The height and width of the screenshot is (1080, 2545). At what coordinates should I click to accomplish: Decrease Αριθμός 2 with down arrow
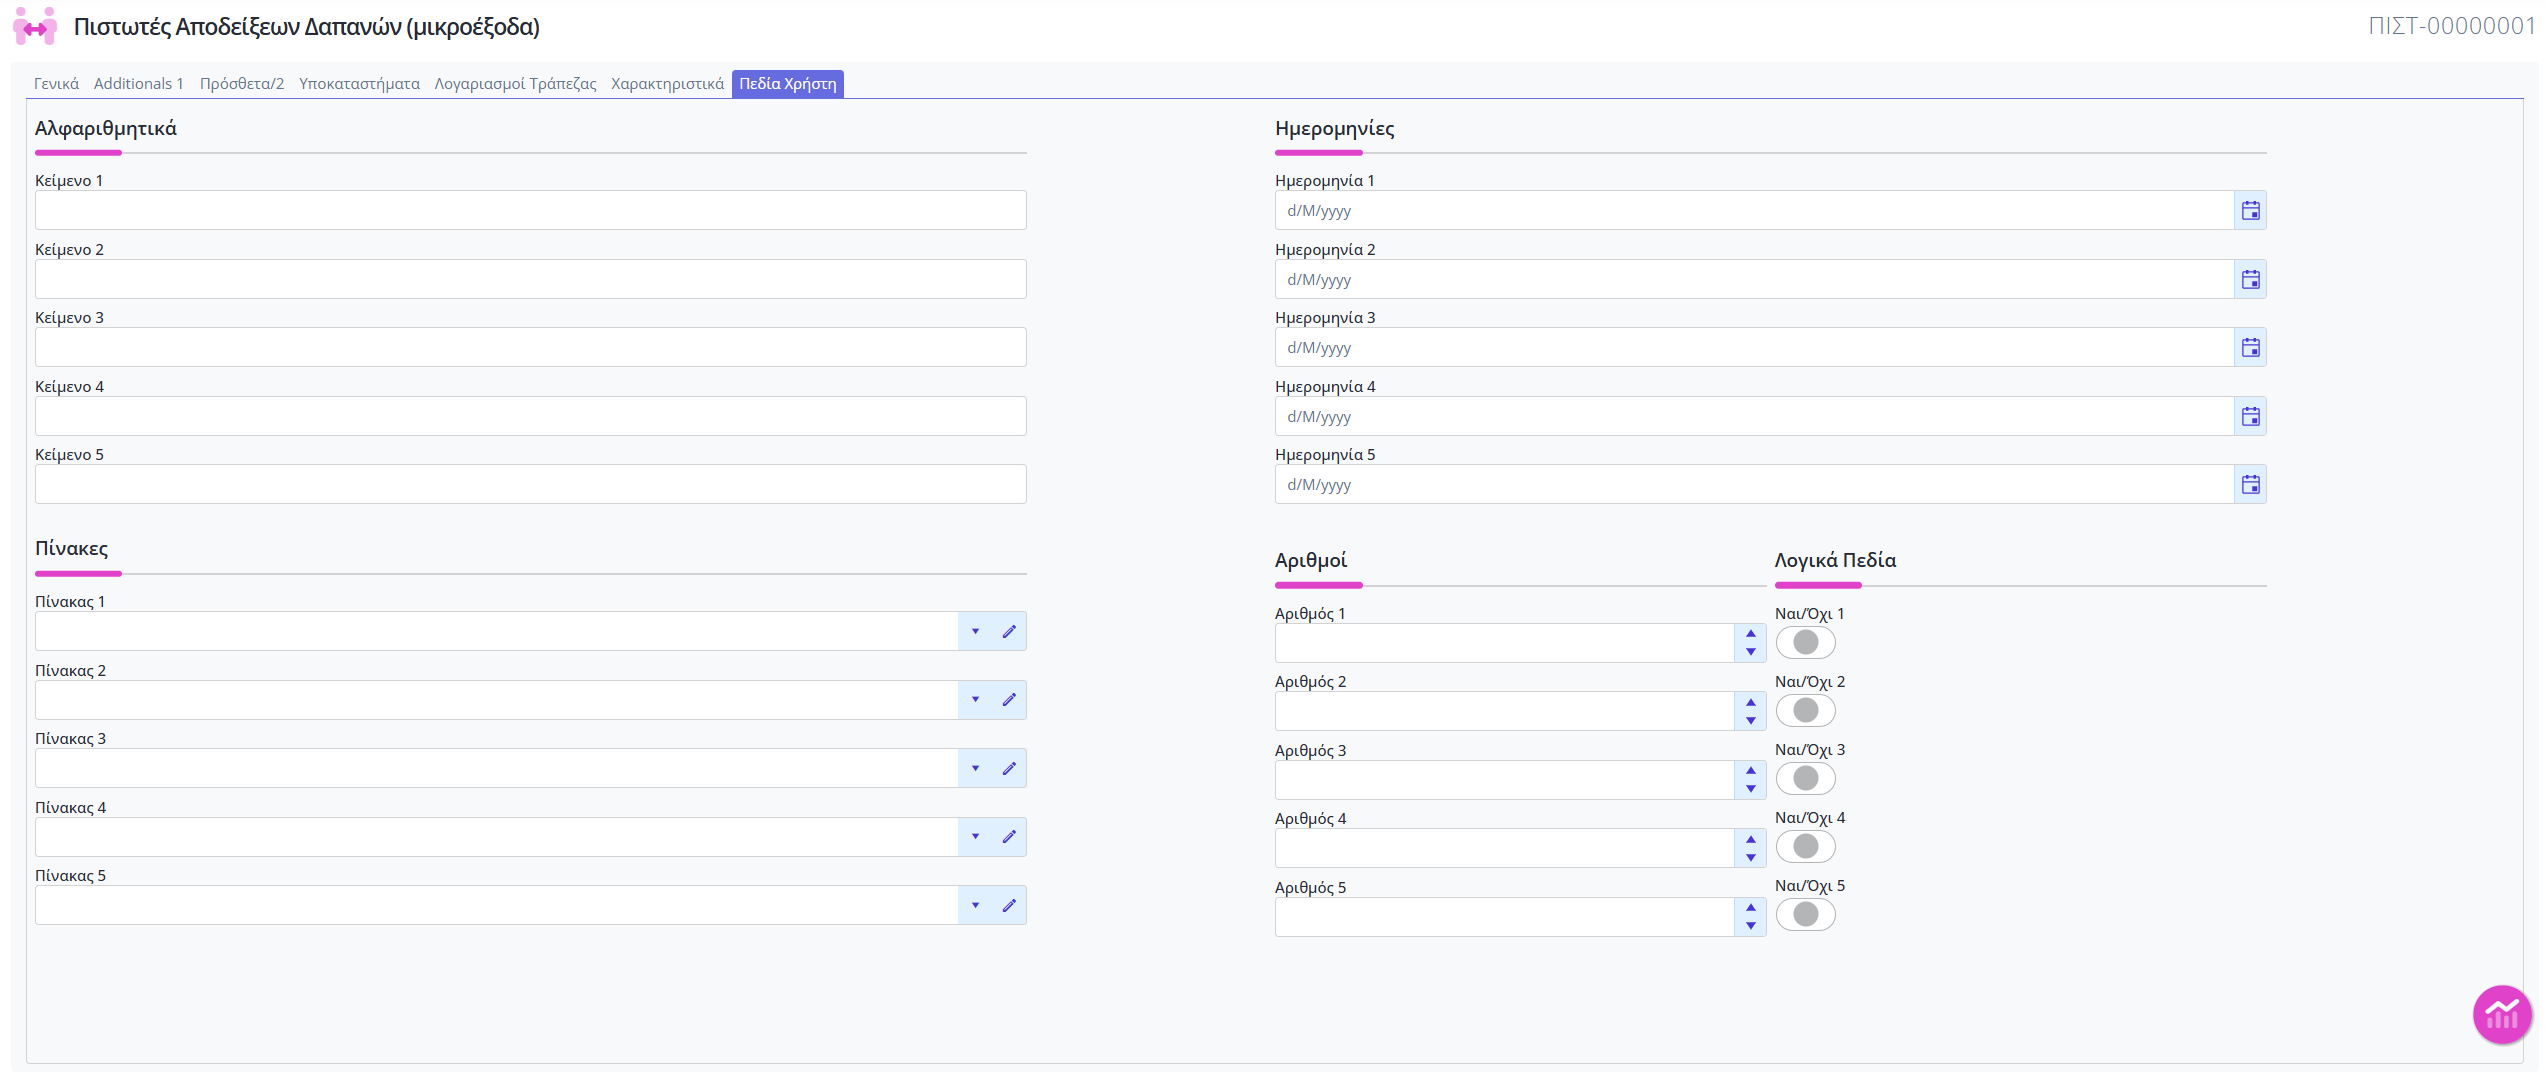click(1750, 721)
